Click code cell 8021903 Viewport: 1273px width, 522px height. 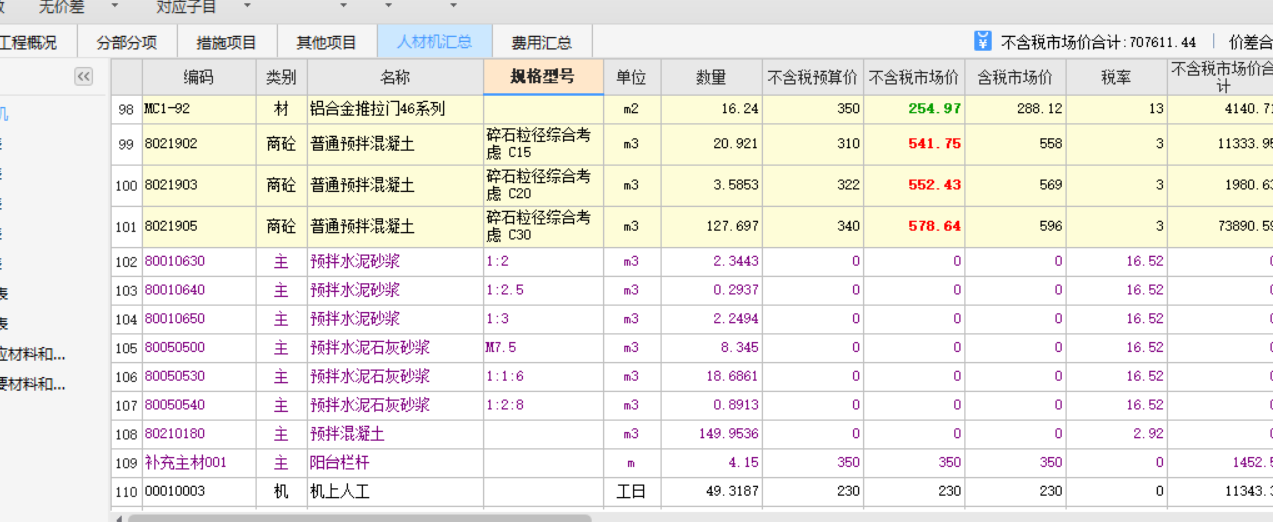(198, 185)
